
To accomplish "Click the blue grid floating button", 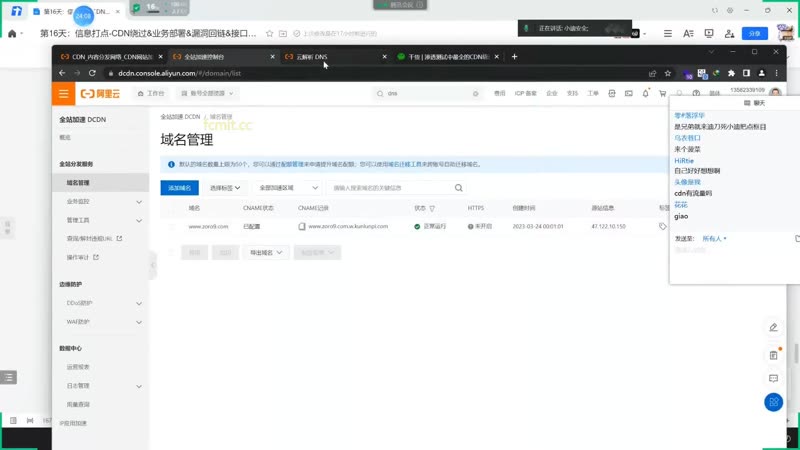I will tap(773, 402).
